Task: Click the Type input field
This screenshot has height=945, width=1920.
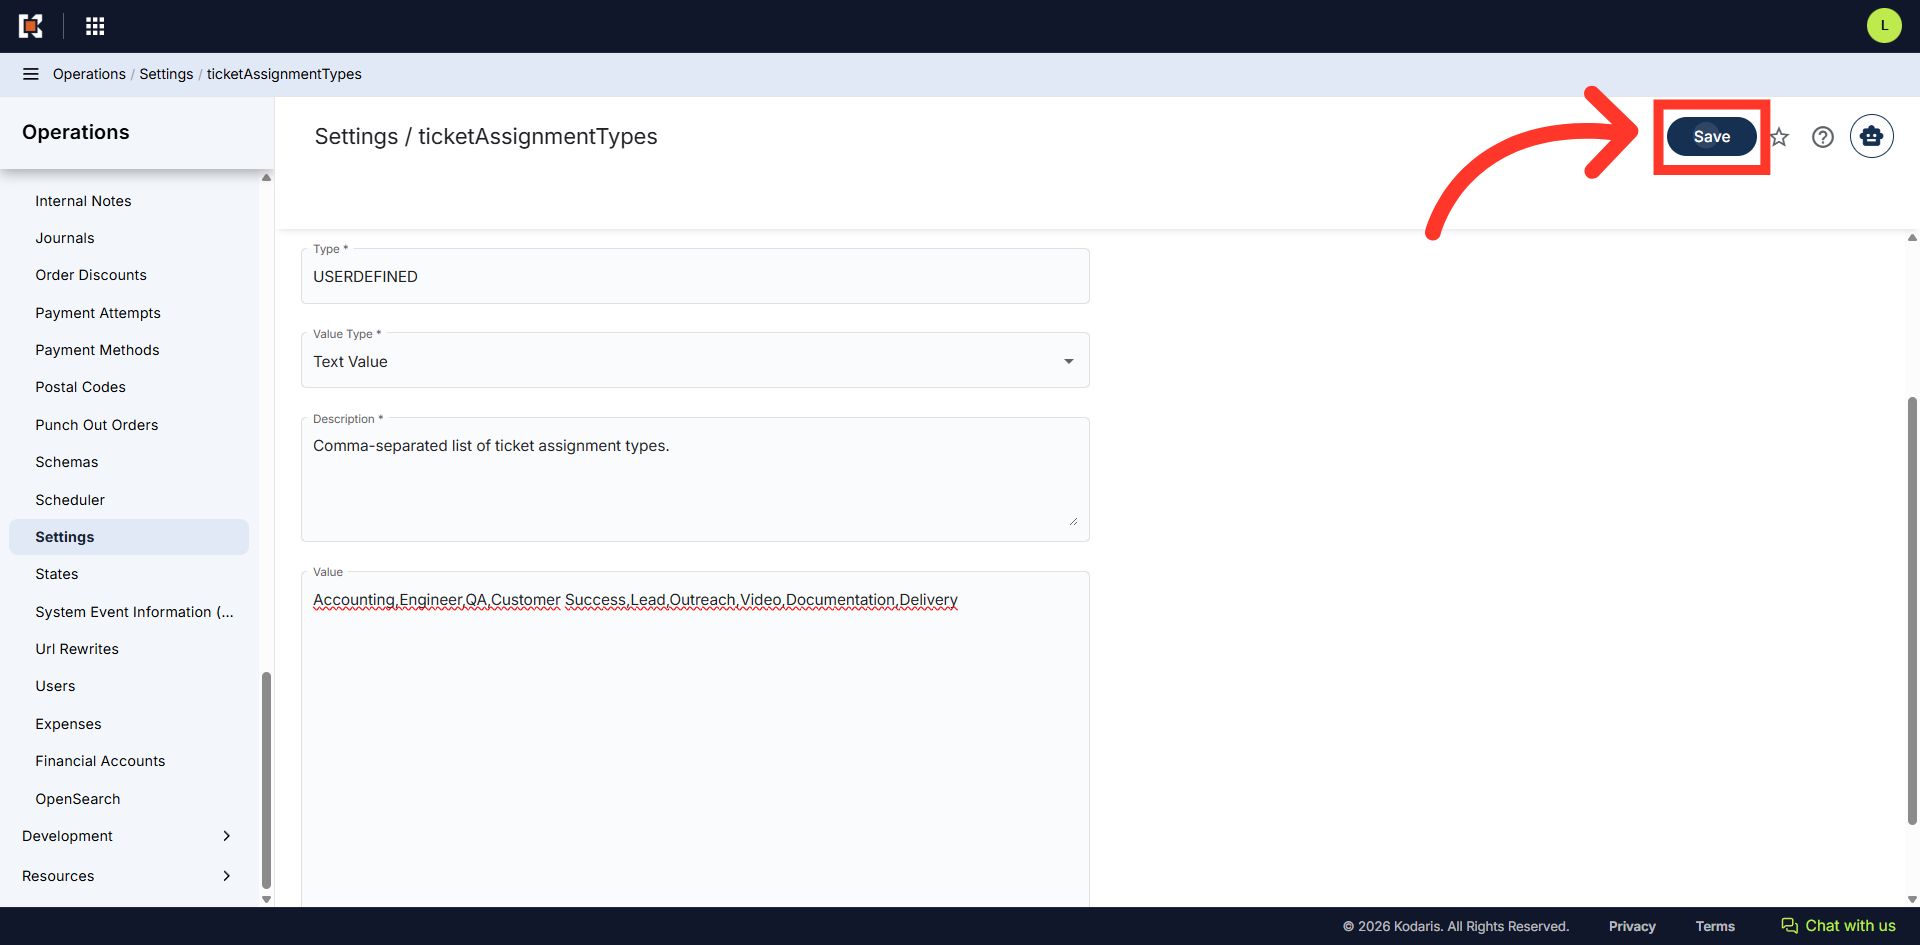Action: (x=695, y=276)
